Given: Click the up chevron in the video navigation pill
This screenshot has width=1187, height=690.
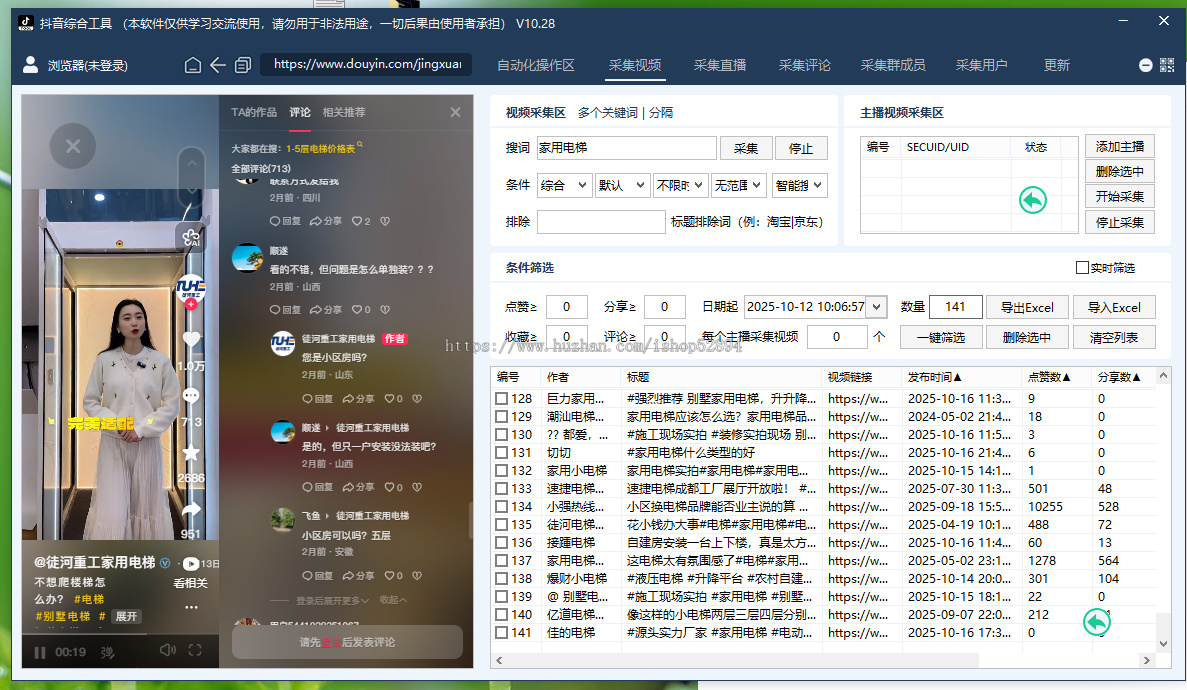Looking at the screenshot, I should pos(192,163).
